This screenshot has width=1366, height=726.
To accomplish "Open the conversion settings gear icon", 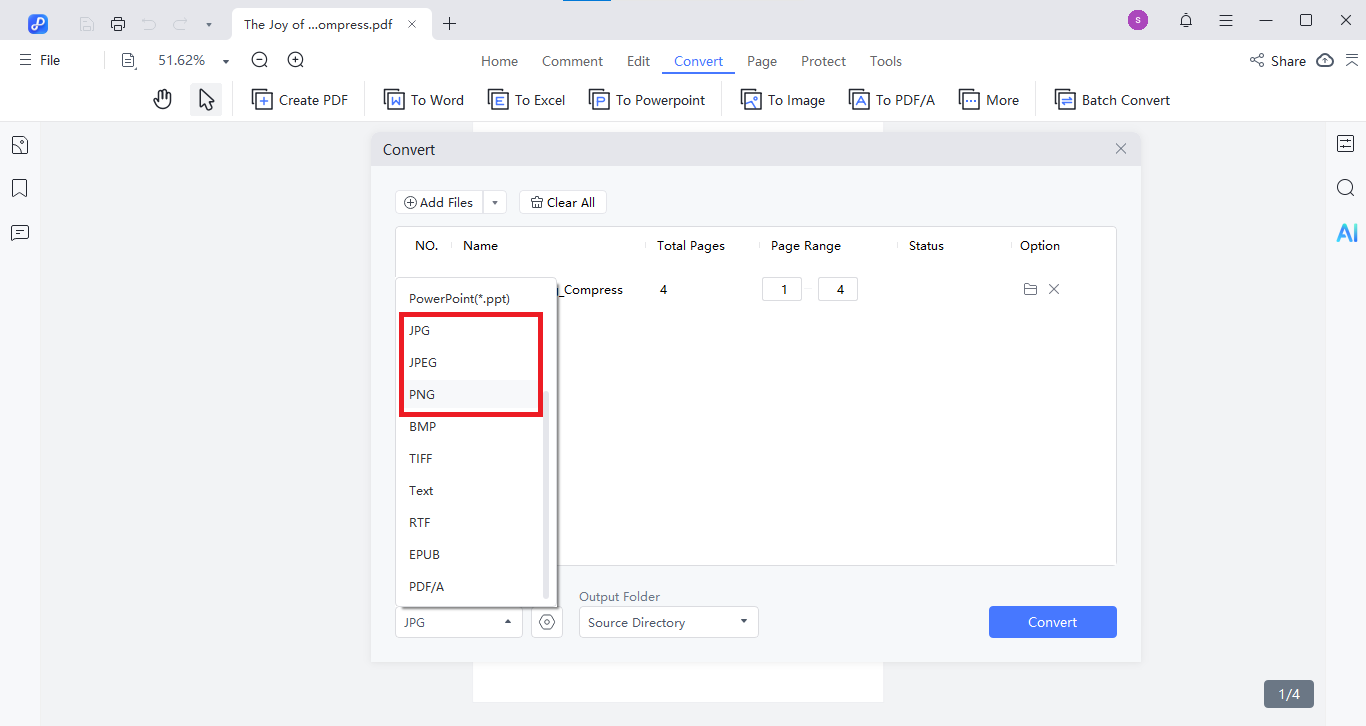I will pyautogui.click(x=546, y=622).
